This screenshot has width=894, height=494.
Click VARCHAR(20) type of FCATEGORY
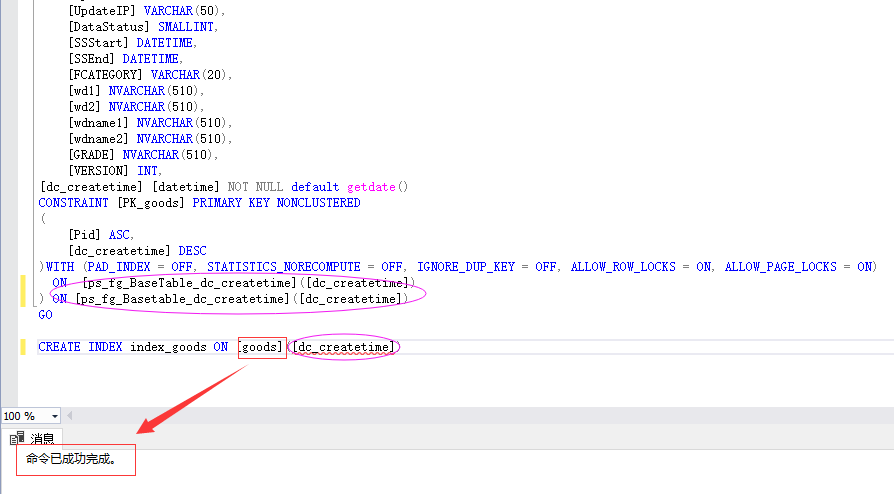[189, 75]
